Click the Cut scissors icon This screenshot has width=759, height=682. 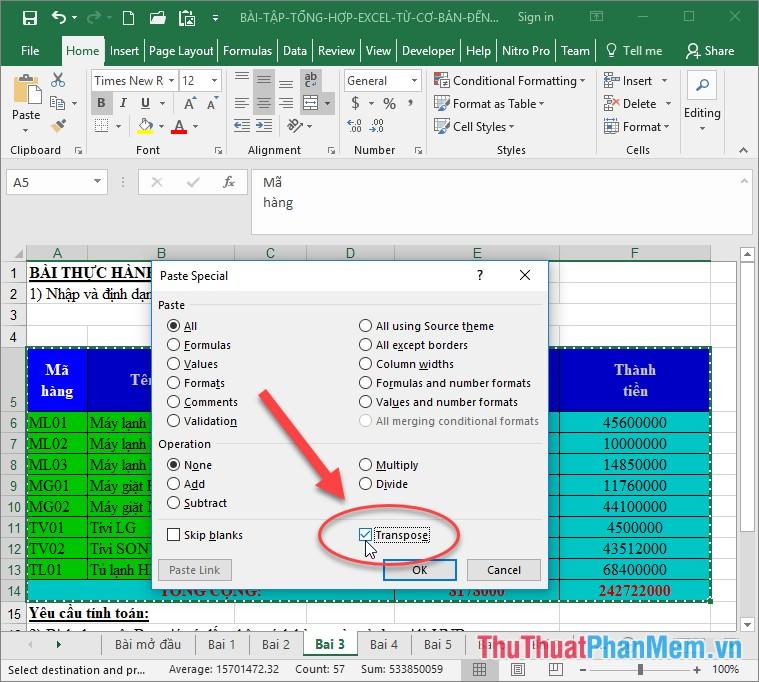click(x=58, y=81)
